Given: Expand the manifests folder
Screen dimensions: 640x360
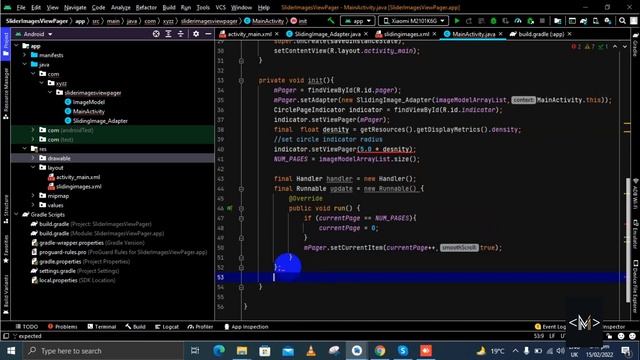Looking at the screenshot, I should tap(24, 55).
